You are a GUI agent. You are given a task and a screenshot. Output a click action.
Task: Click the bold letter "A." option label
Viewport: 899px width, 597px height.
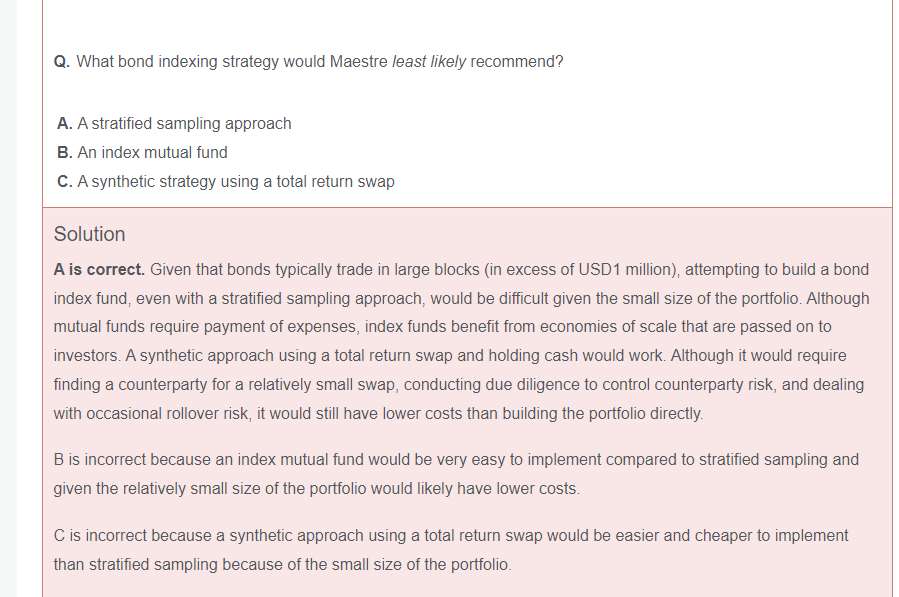pyautogui.click(x=65, y=124)
